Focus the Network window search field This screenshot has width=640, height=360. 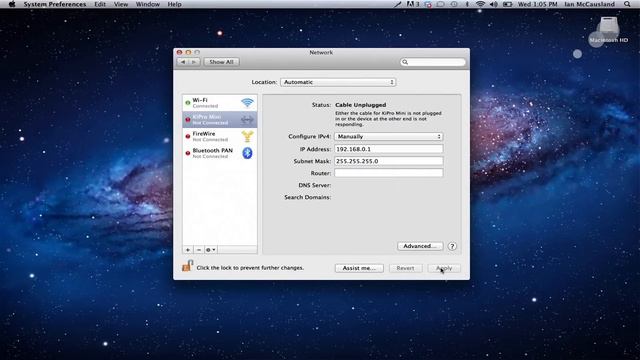coord(433,62)
